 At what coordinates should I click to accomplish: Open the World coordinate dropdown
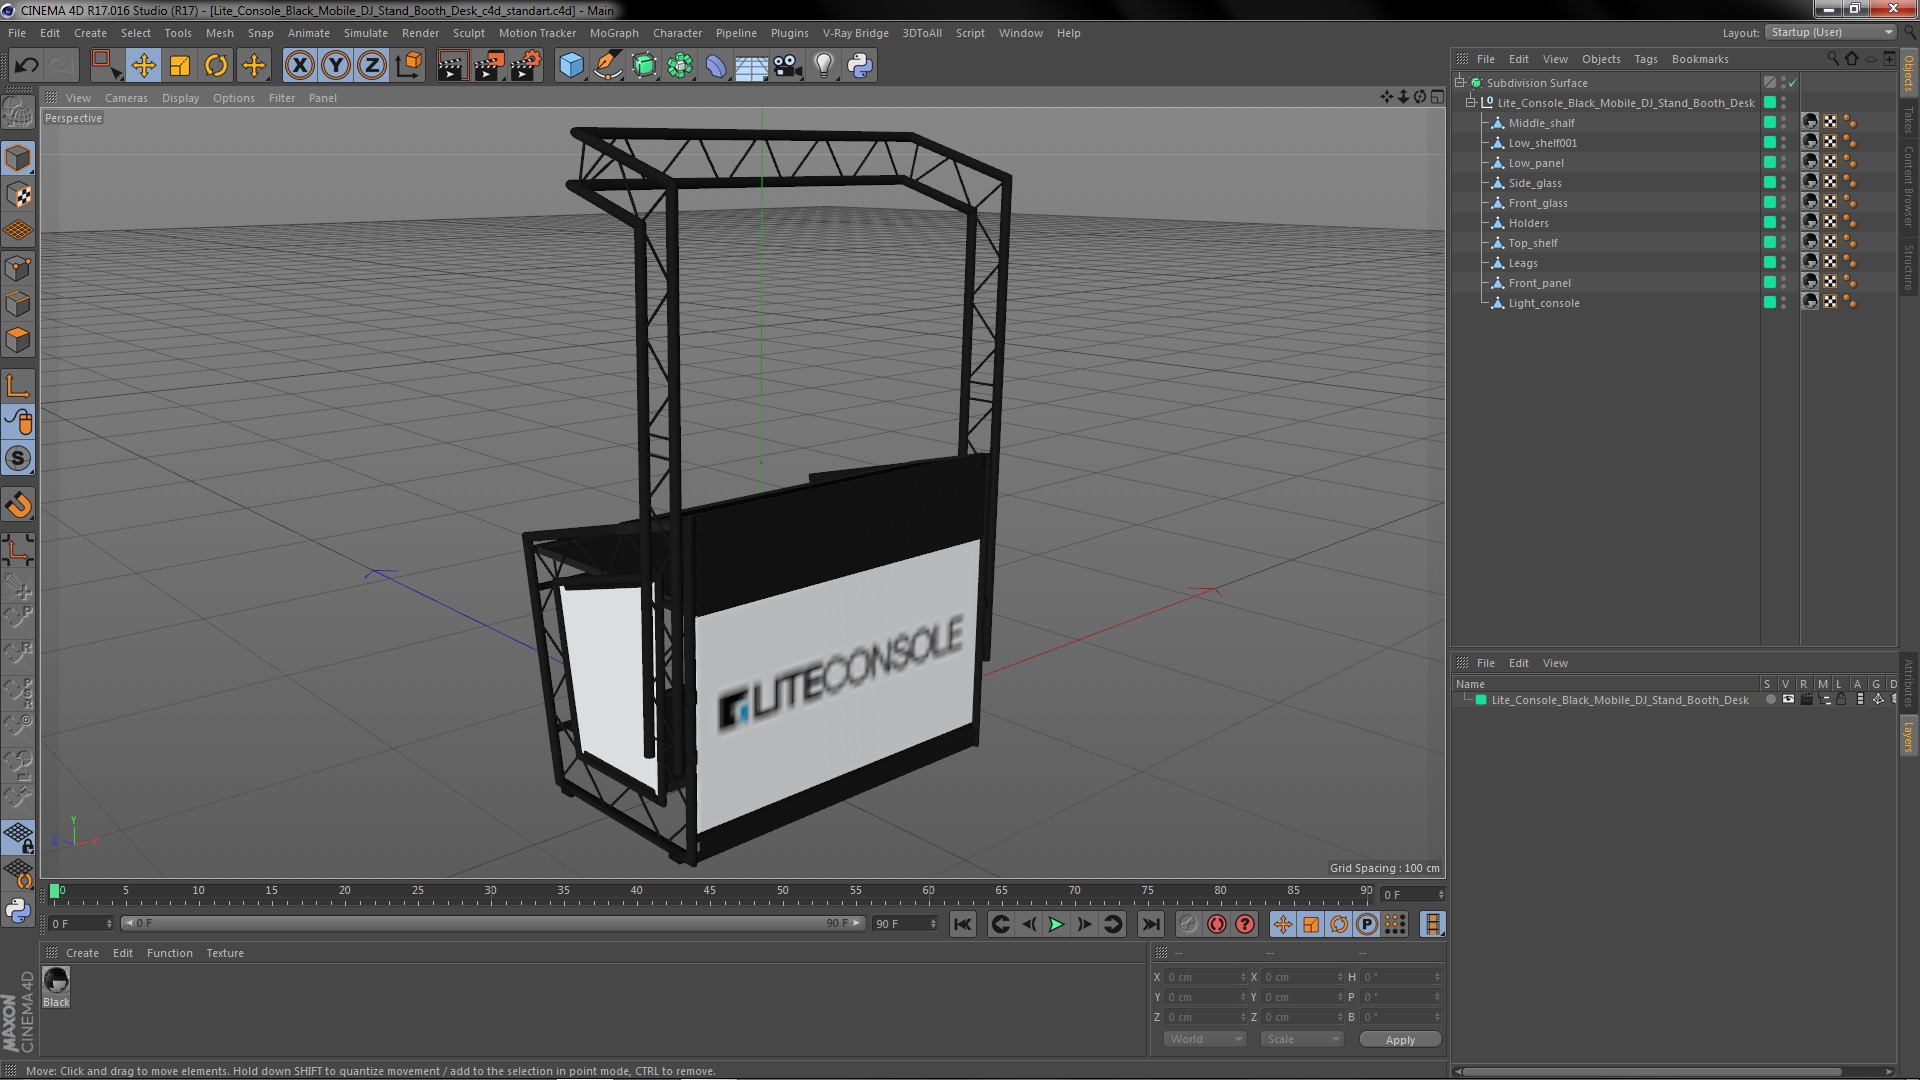(1205, 1039)
